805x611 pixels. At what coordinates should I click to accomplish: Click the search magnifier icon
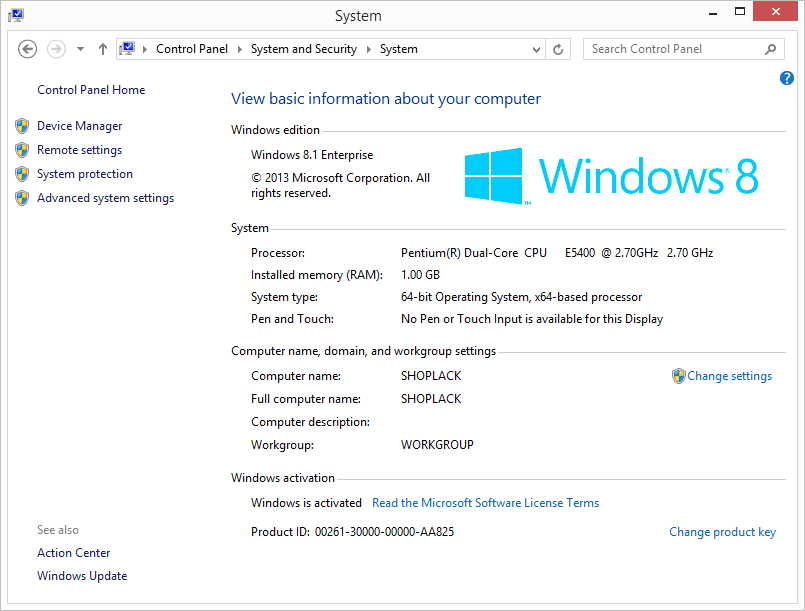point(771,49)
